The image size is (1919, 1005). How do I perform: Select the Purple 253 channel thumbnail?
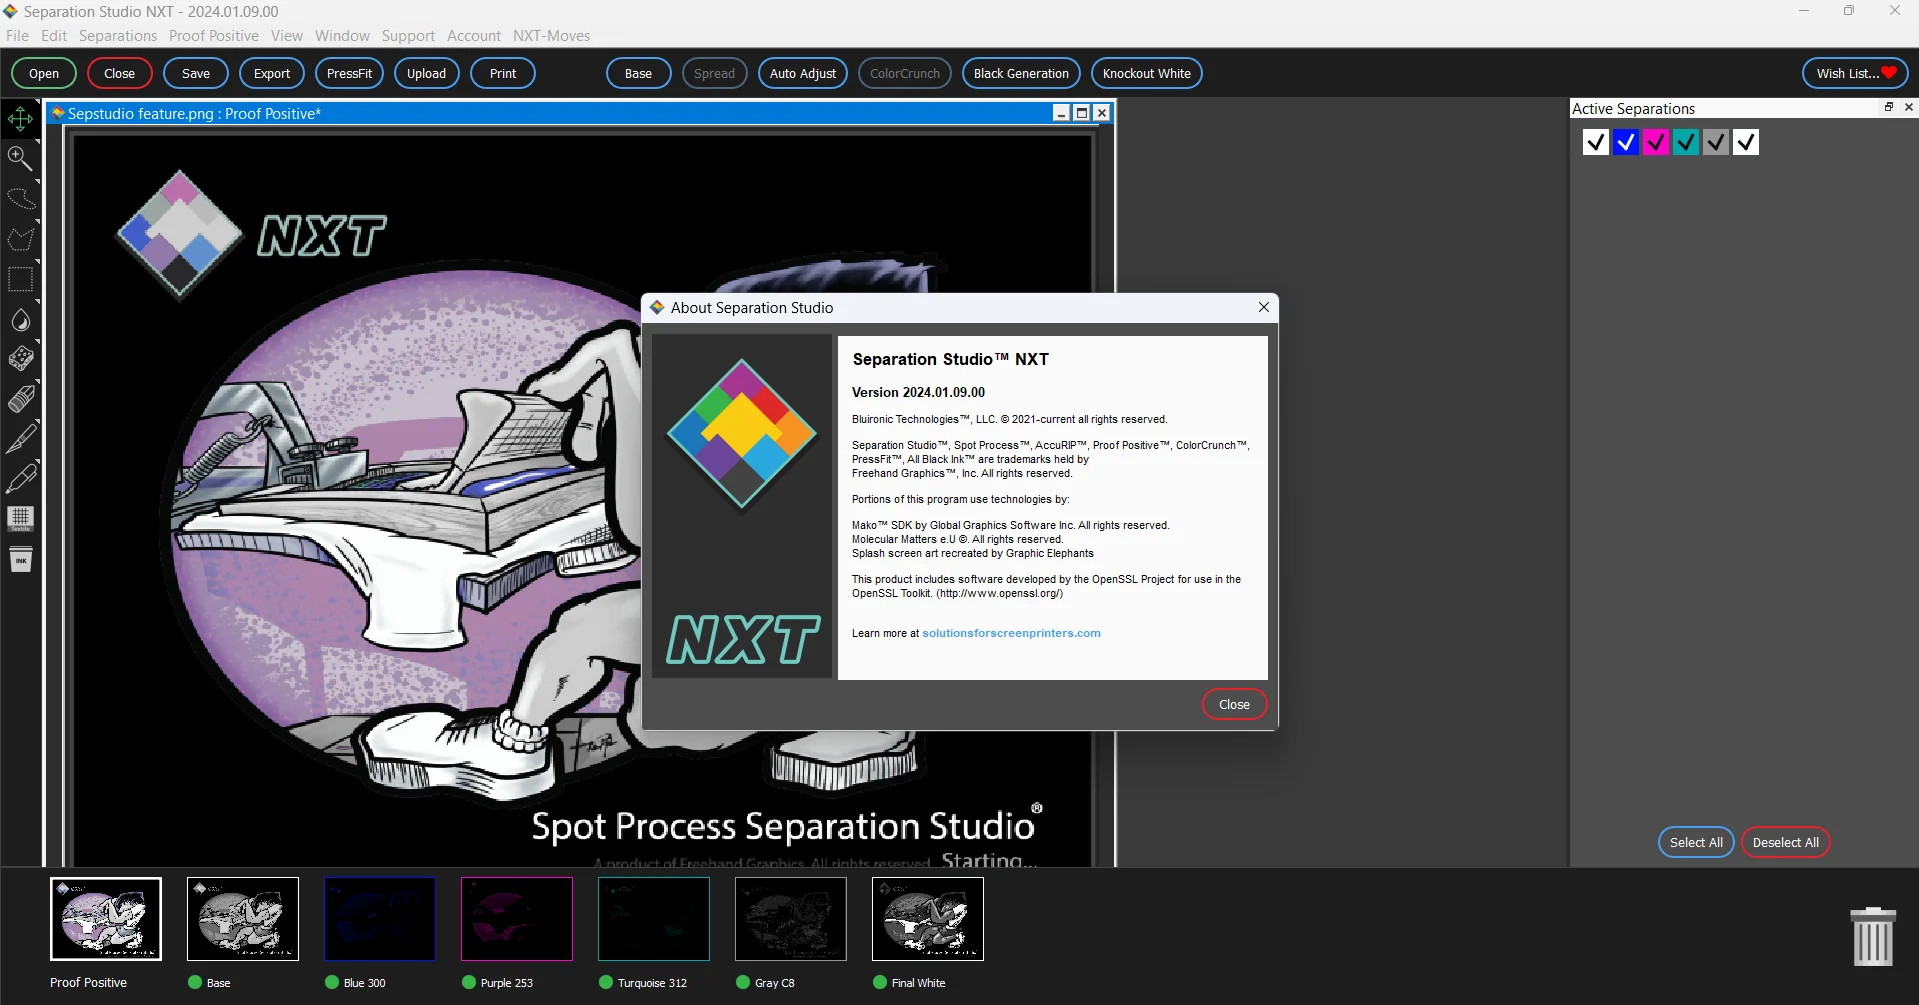[x=517, y=919]
